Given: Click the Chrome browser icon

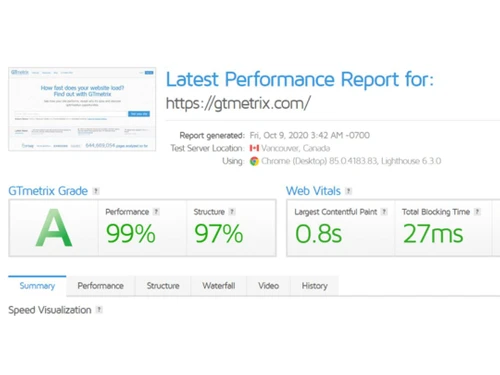Looking at the screenshot, I should click(x=254, y=161).
